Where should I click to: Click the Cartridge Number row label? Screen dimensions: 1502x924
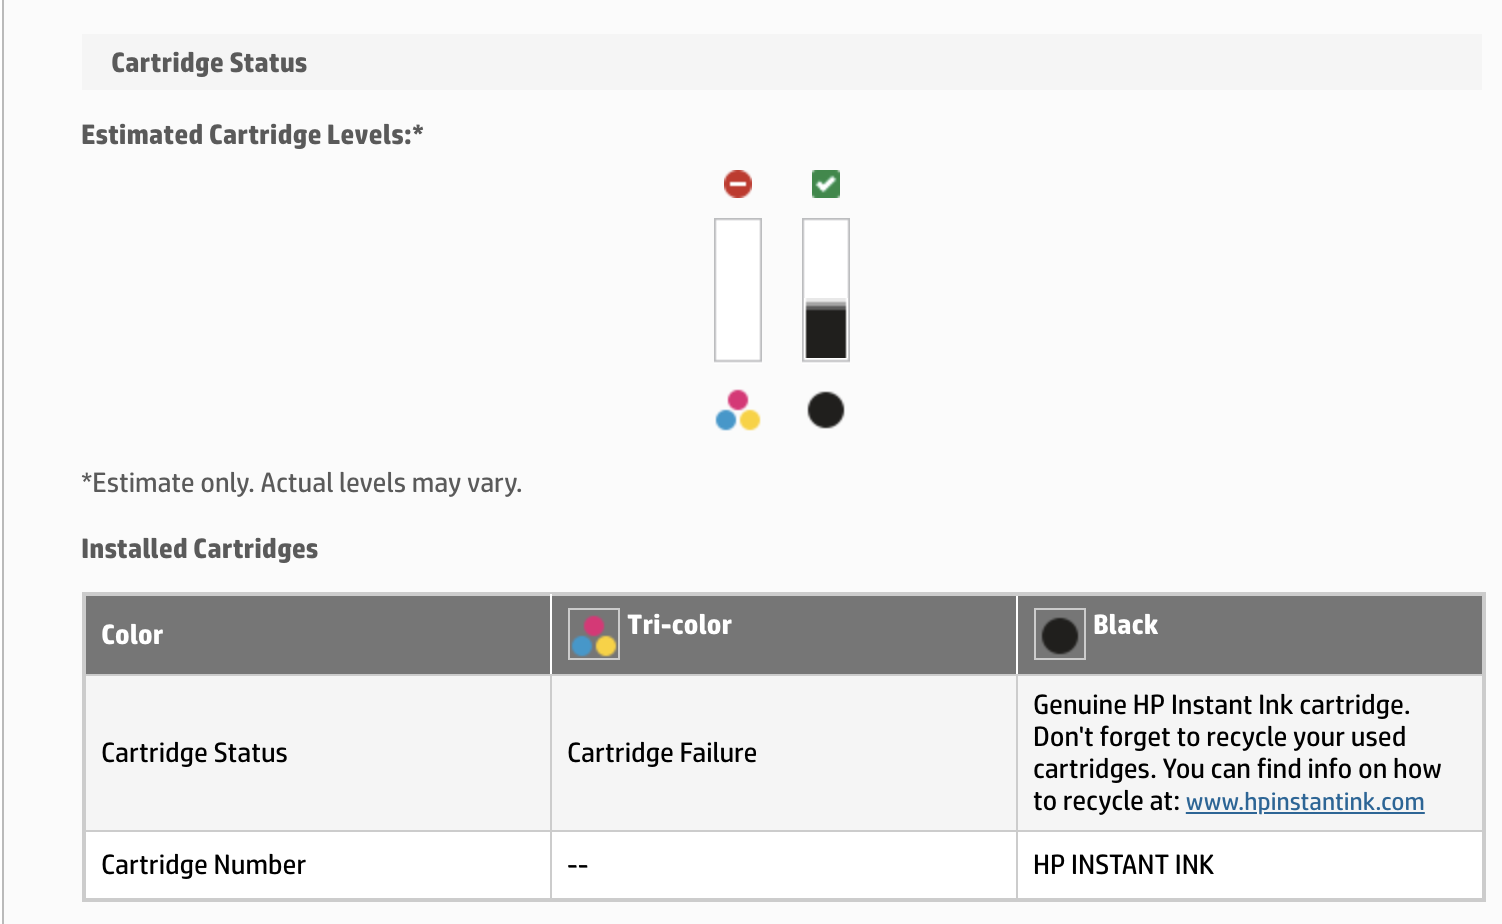coord(204,865)
